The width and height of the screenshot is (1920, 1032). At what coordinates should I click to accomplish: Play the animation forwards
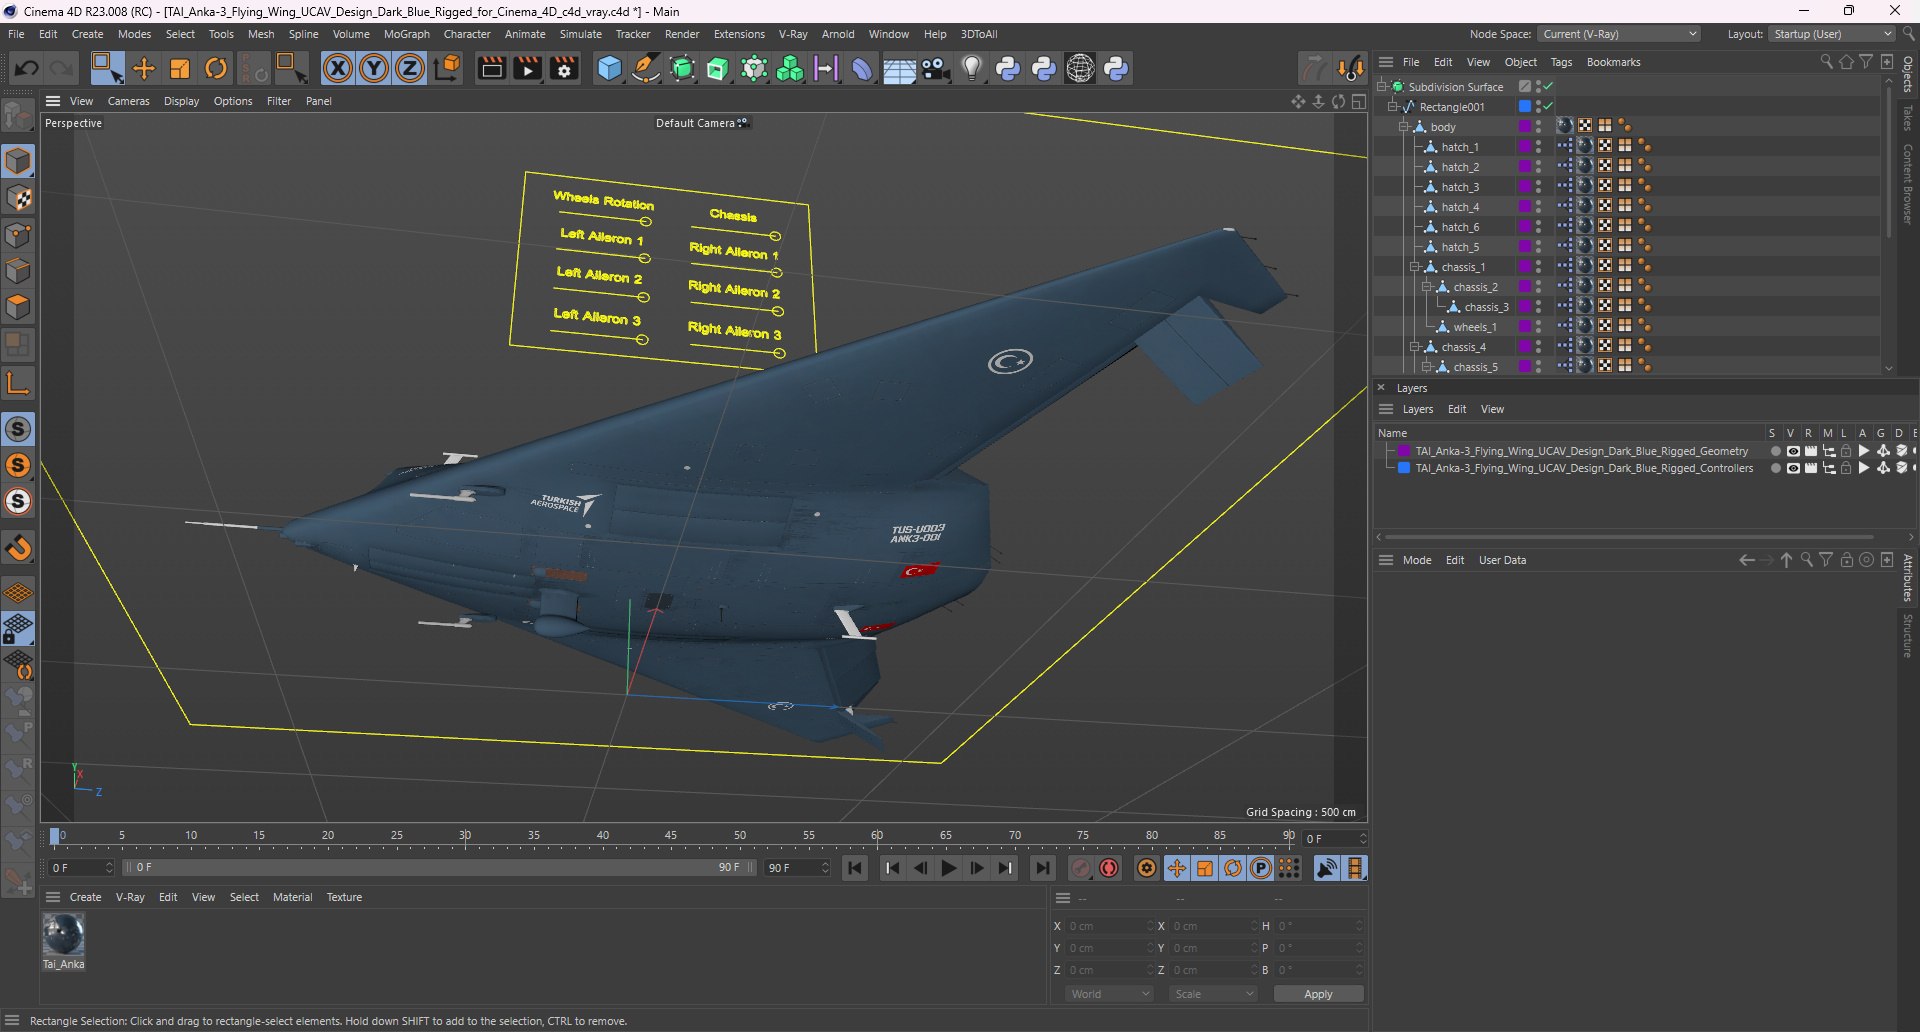point(949,868)
